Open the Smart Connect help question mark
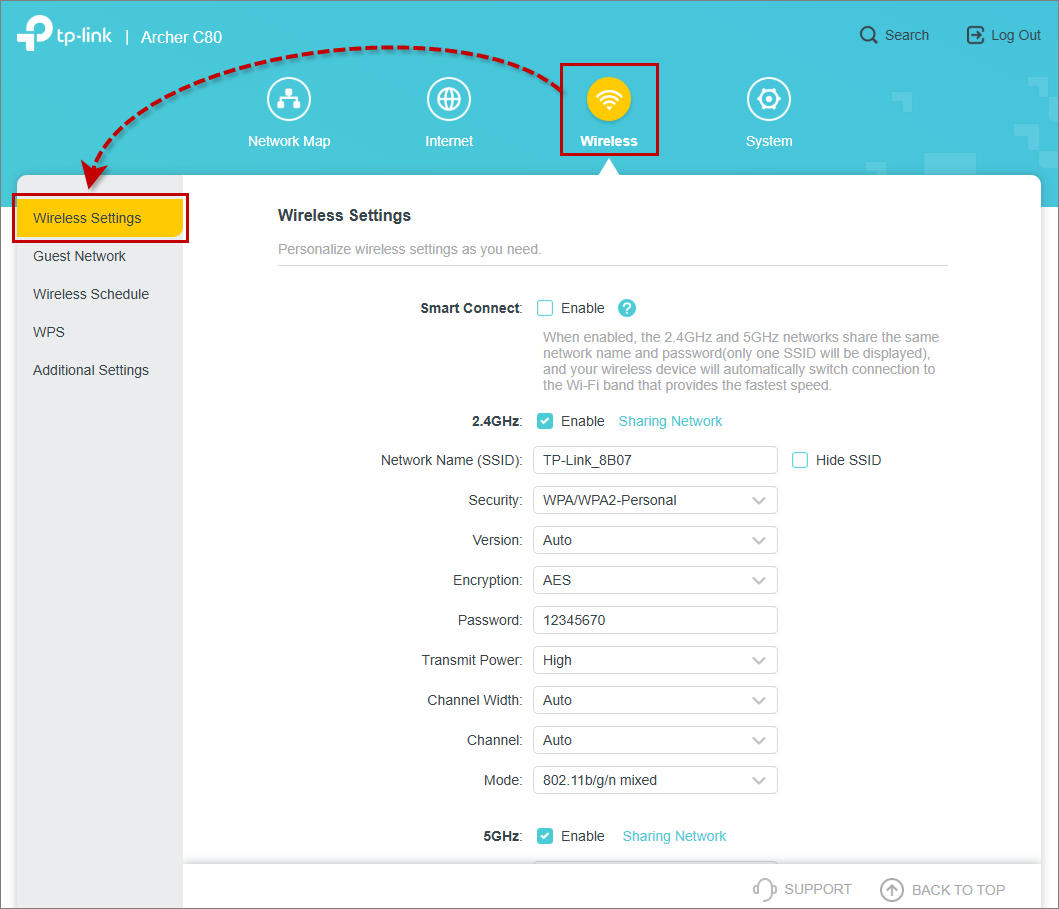The width and height of the screenshot is (1059, 909). [626, 308]
